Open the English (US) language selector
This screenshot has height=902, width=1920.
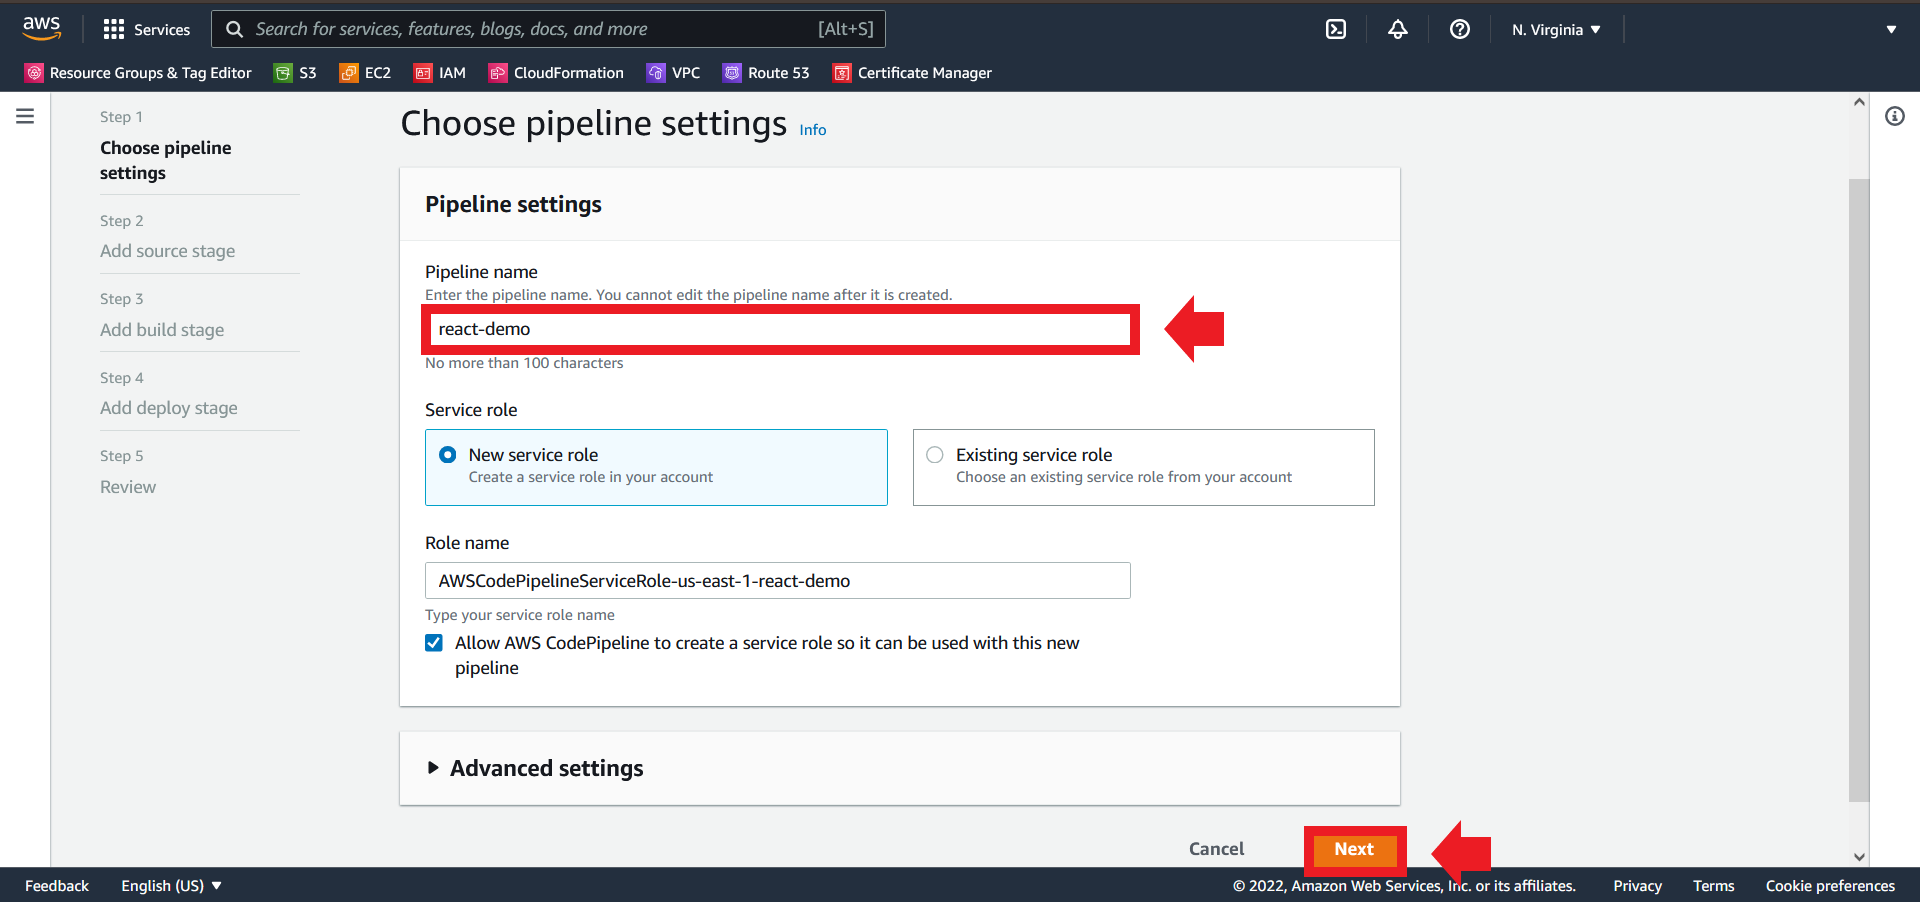pos(170,885)
